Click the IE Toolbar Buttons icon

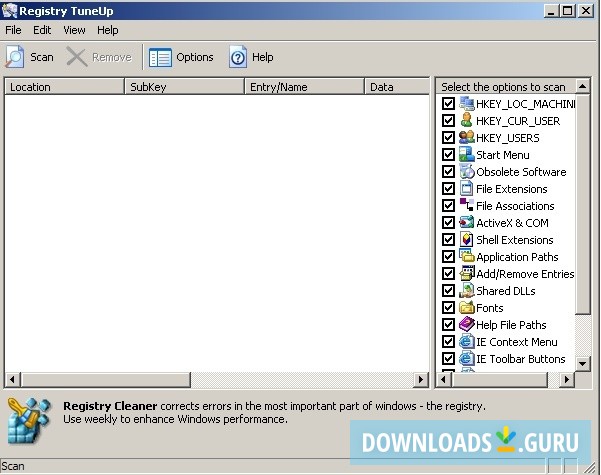coord(466,358)
